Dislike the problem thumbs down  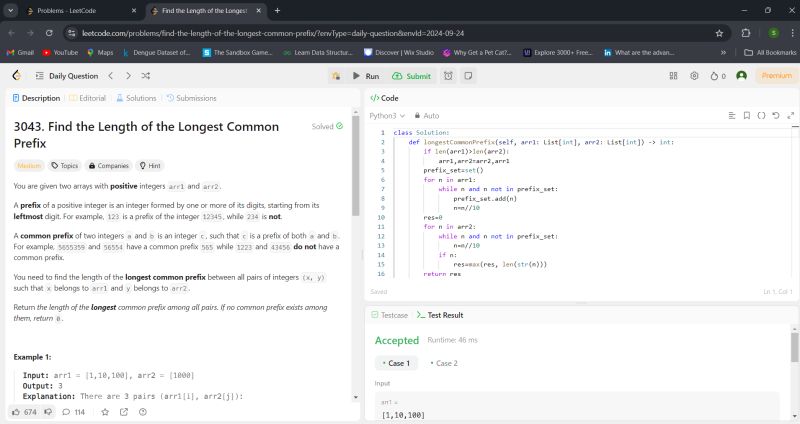point(48,412)
